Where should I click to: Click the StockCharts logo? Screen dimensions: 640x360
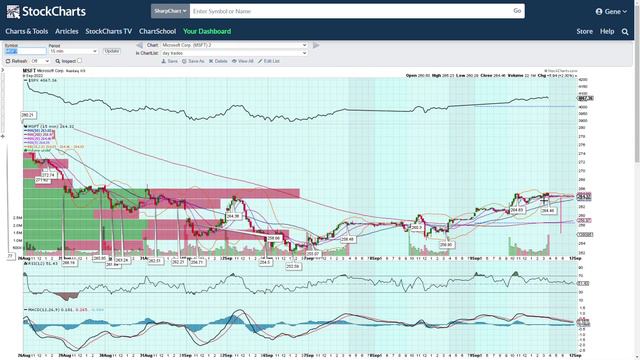coord(46,11)
